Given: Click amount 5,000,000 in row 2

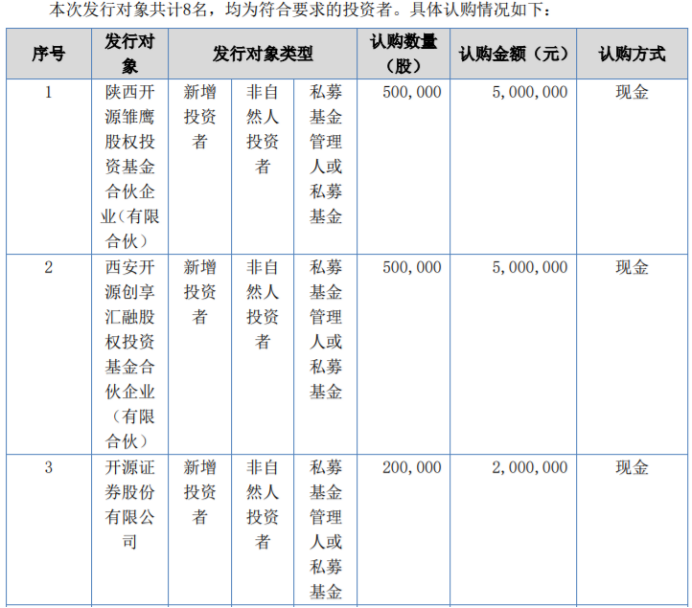Looking at the screenshot, I should [x=530, y=267].
